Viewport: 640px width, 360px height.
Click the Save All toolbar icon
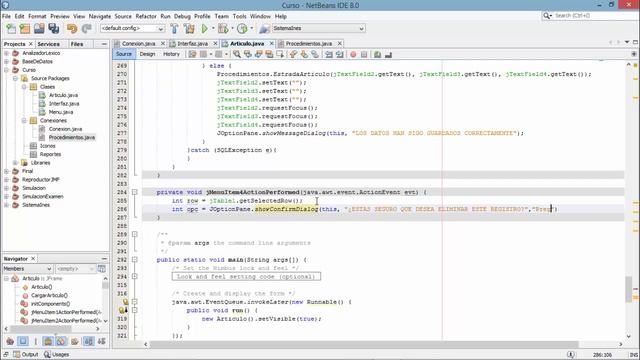(53, 29)
